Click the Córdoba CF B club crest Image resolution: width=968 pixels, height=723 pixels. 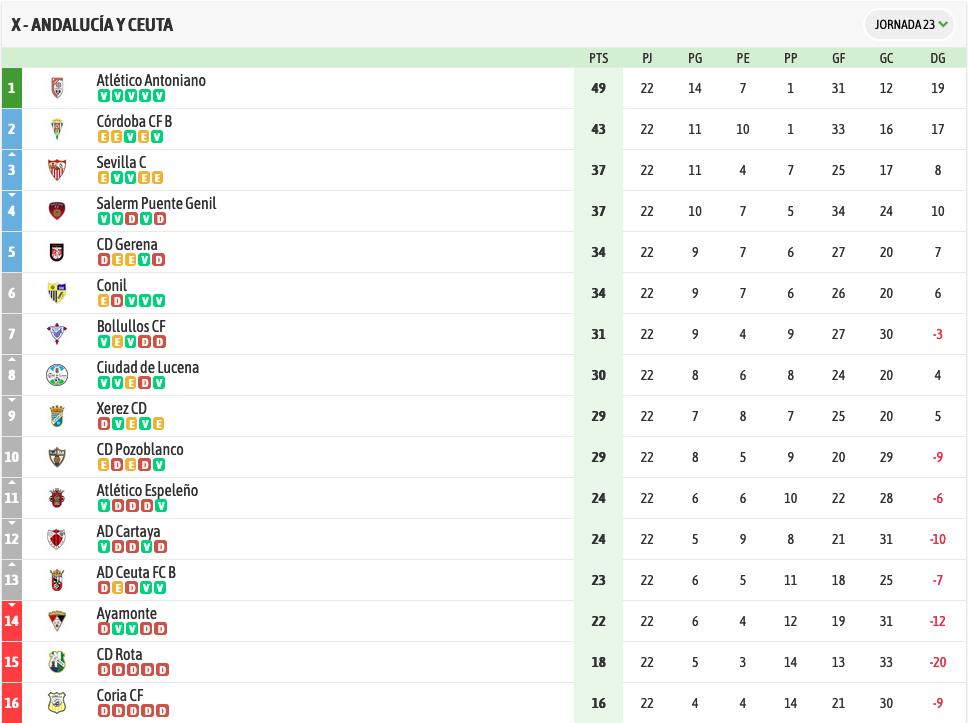tap(57, 129)
